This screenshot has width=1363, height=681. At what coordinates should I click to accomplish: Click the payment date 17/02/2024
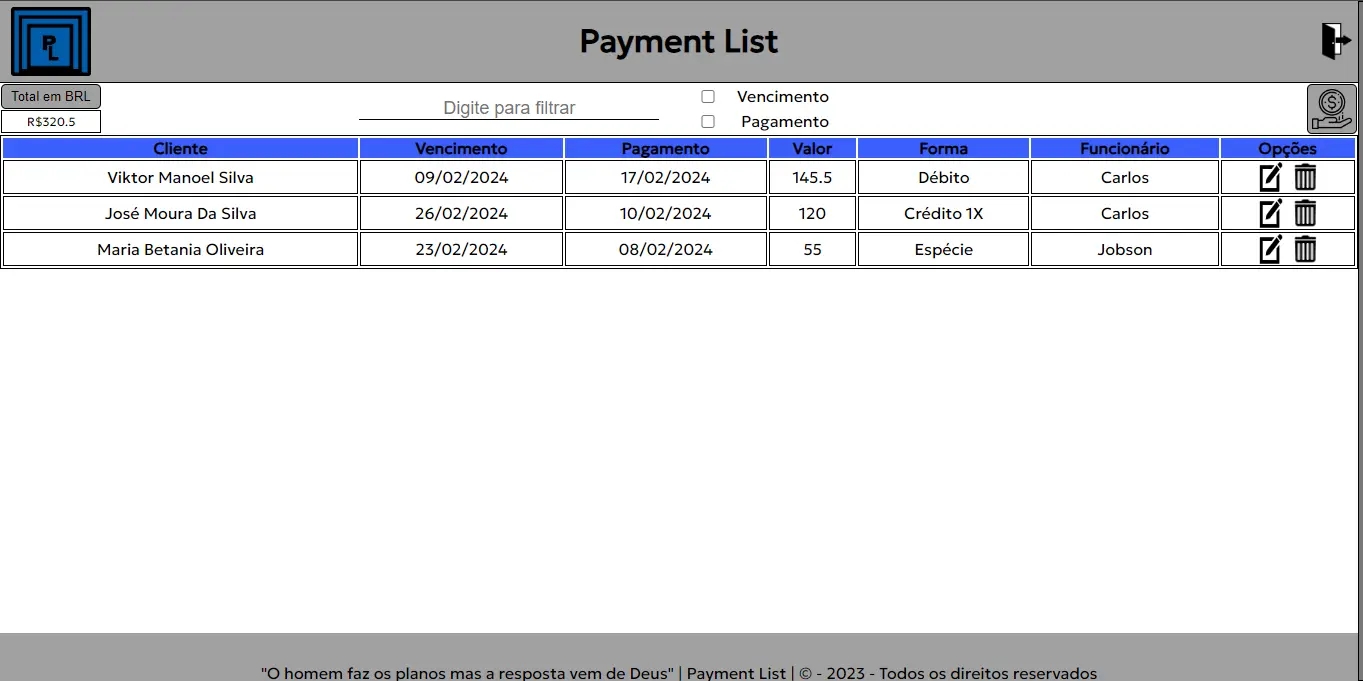tap(666, 178)
